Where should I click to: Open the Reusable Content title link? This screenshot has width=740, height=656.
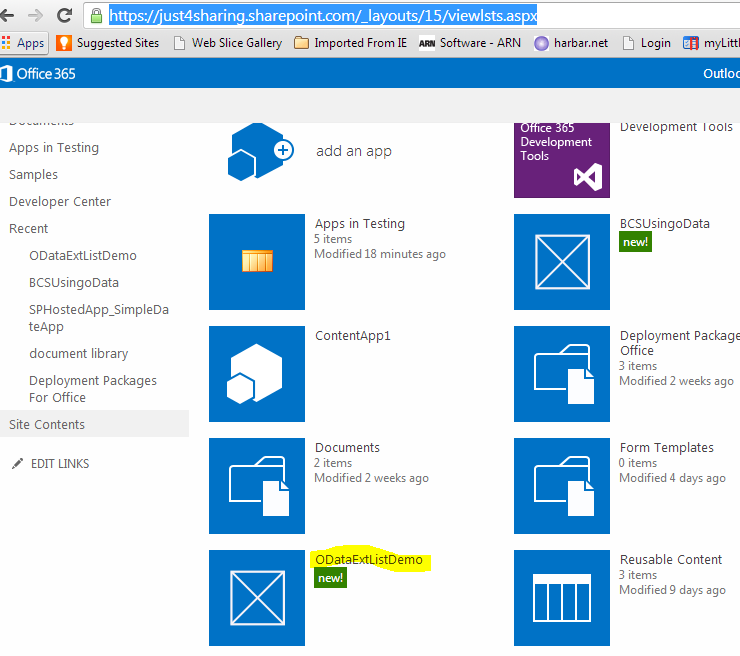pyautogui.click(x=671, y=560)
